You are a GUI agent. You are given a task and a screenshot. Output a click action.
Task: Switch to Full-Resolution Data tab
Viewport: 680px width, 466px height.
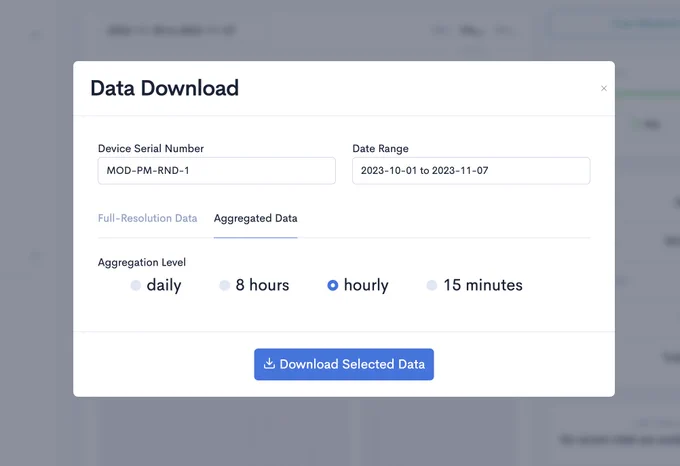(x=147, y=218)
